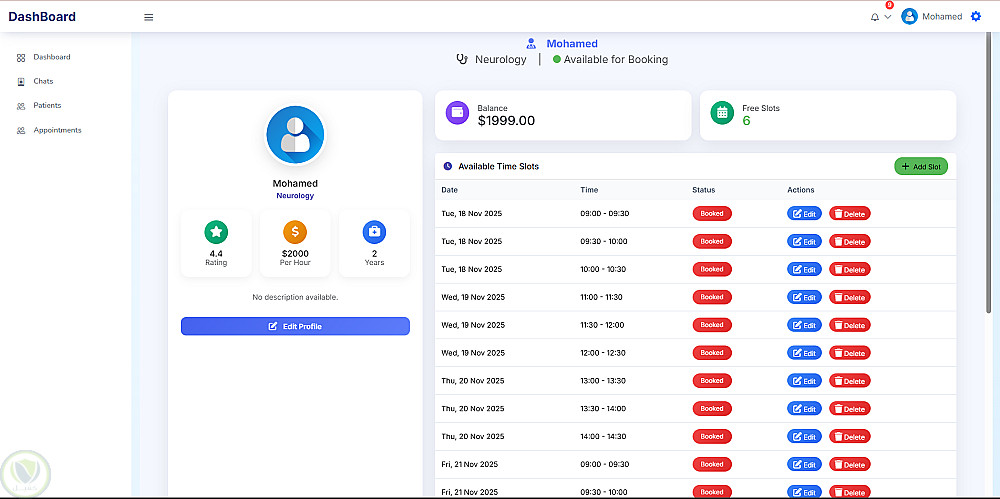This screenshot has height=499, width=1000.
Task: Edit the Thu 20 Nov 13:30 - 14:00 slot
Action: [x=804, y=408]
